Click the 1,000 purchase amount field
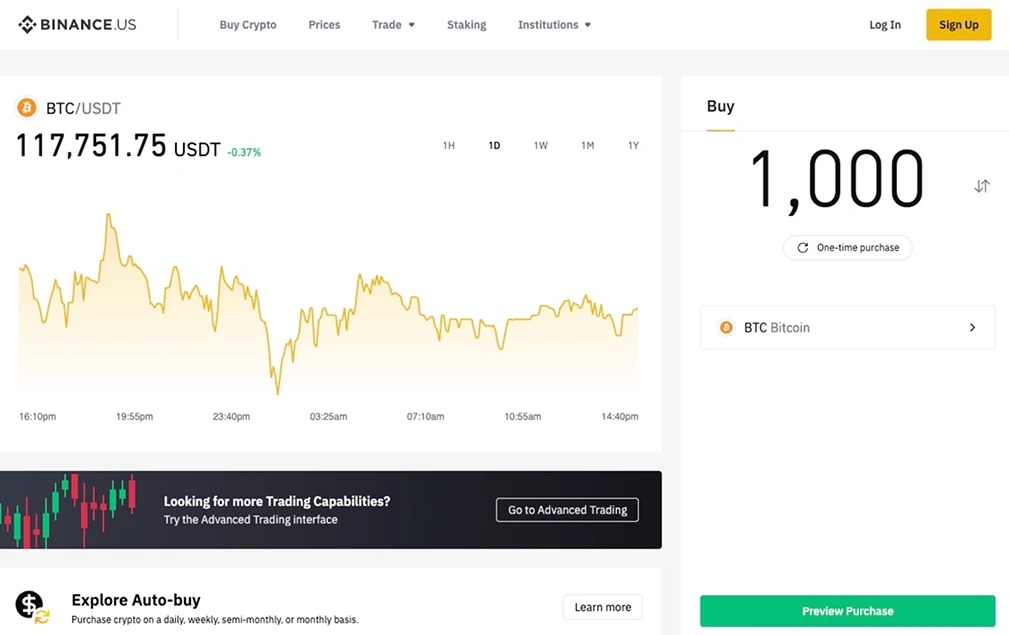1009x635 pixels. [x=837, y=181]
